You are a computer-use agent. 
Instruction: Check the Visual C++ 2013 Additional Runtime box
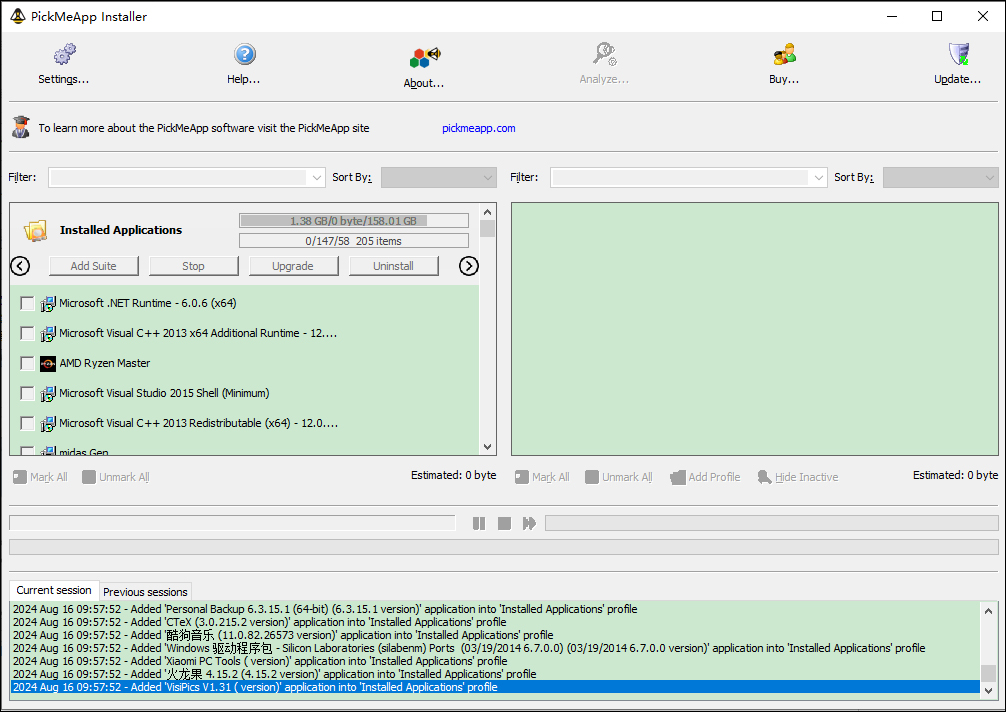pos(27,334)
